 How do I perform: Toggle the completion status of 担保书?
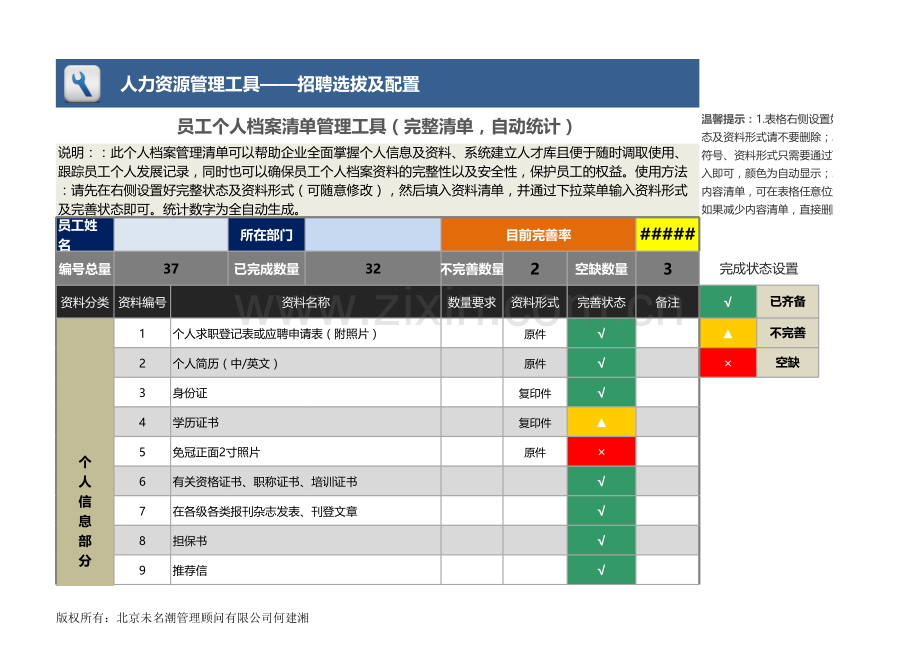click(600, 540)
